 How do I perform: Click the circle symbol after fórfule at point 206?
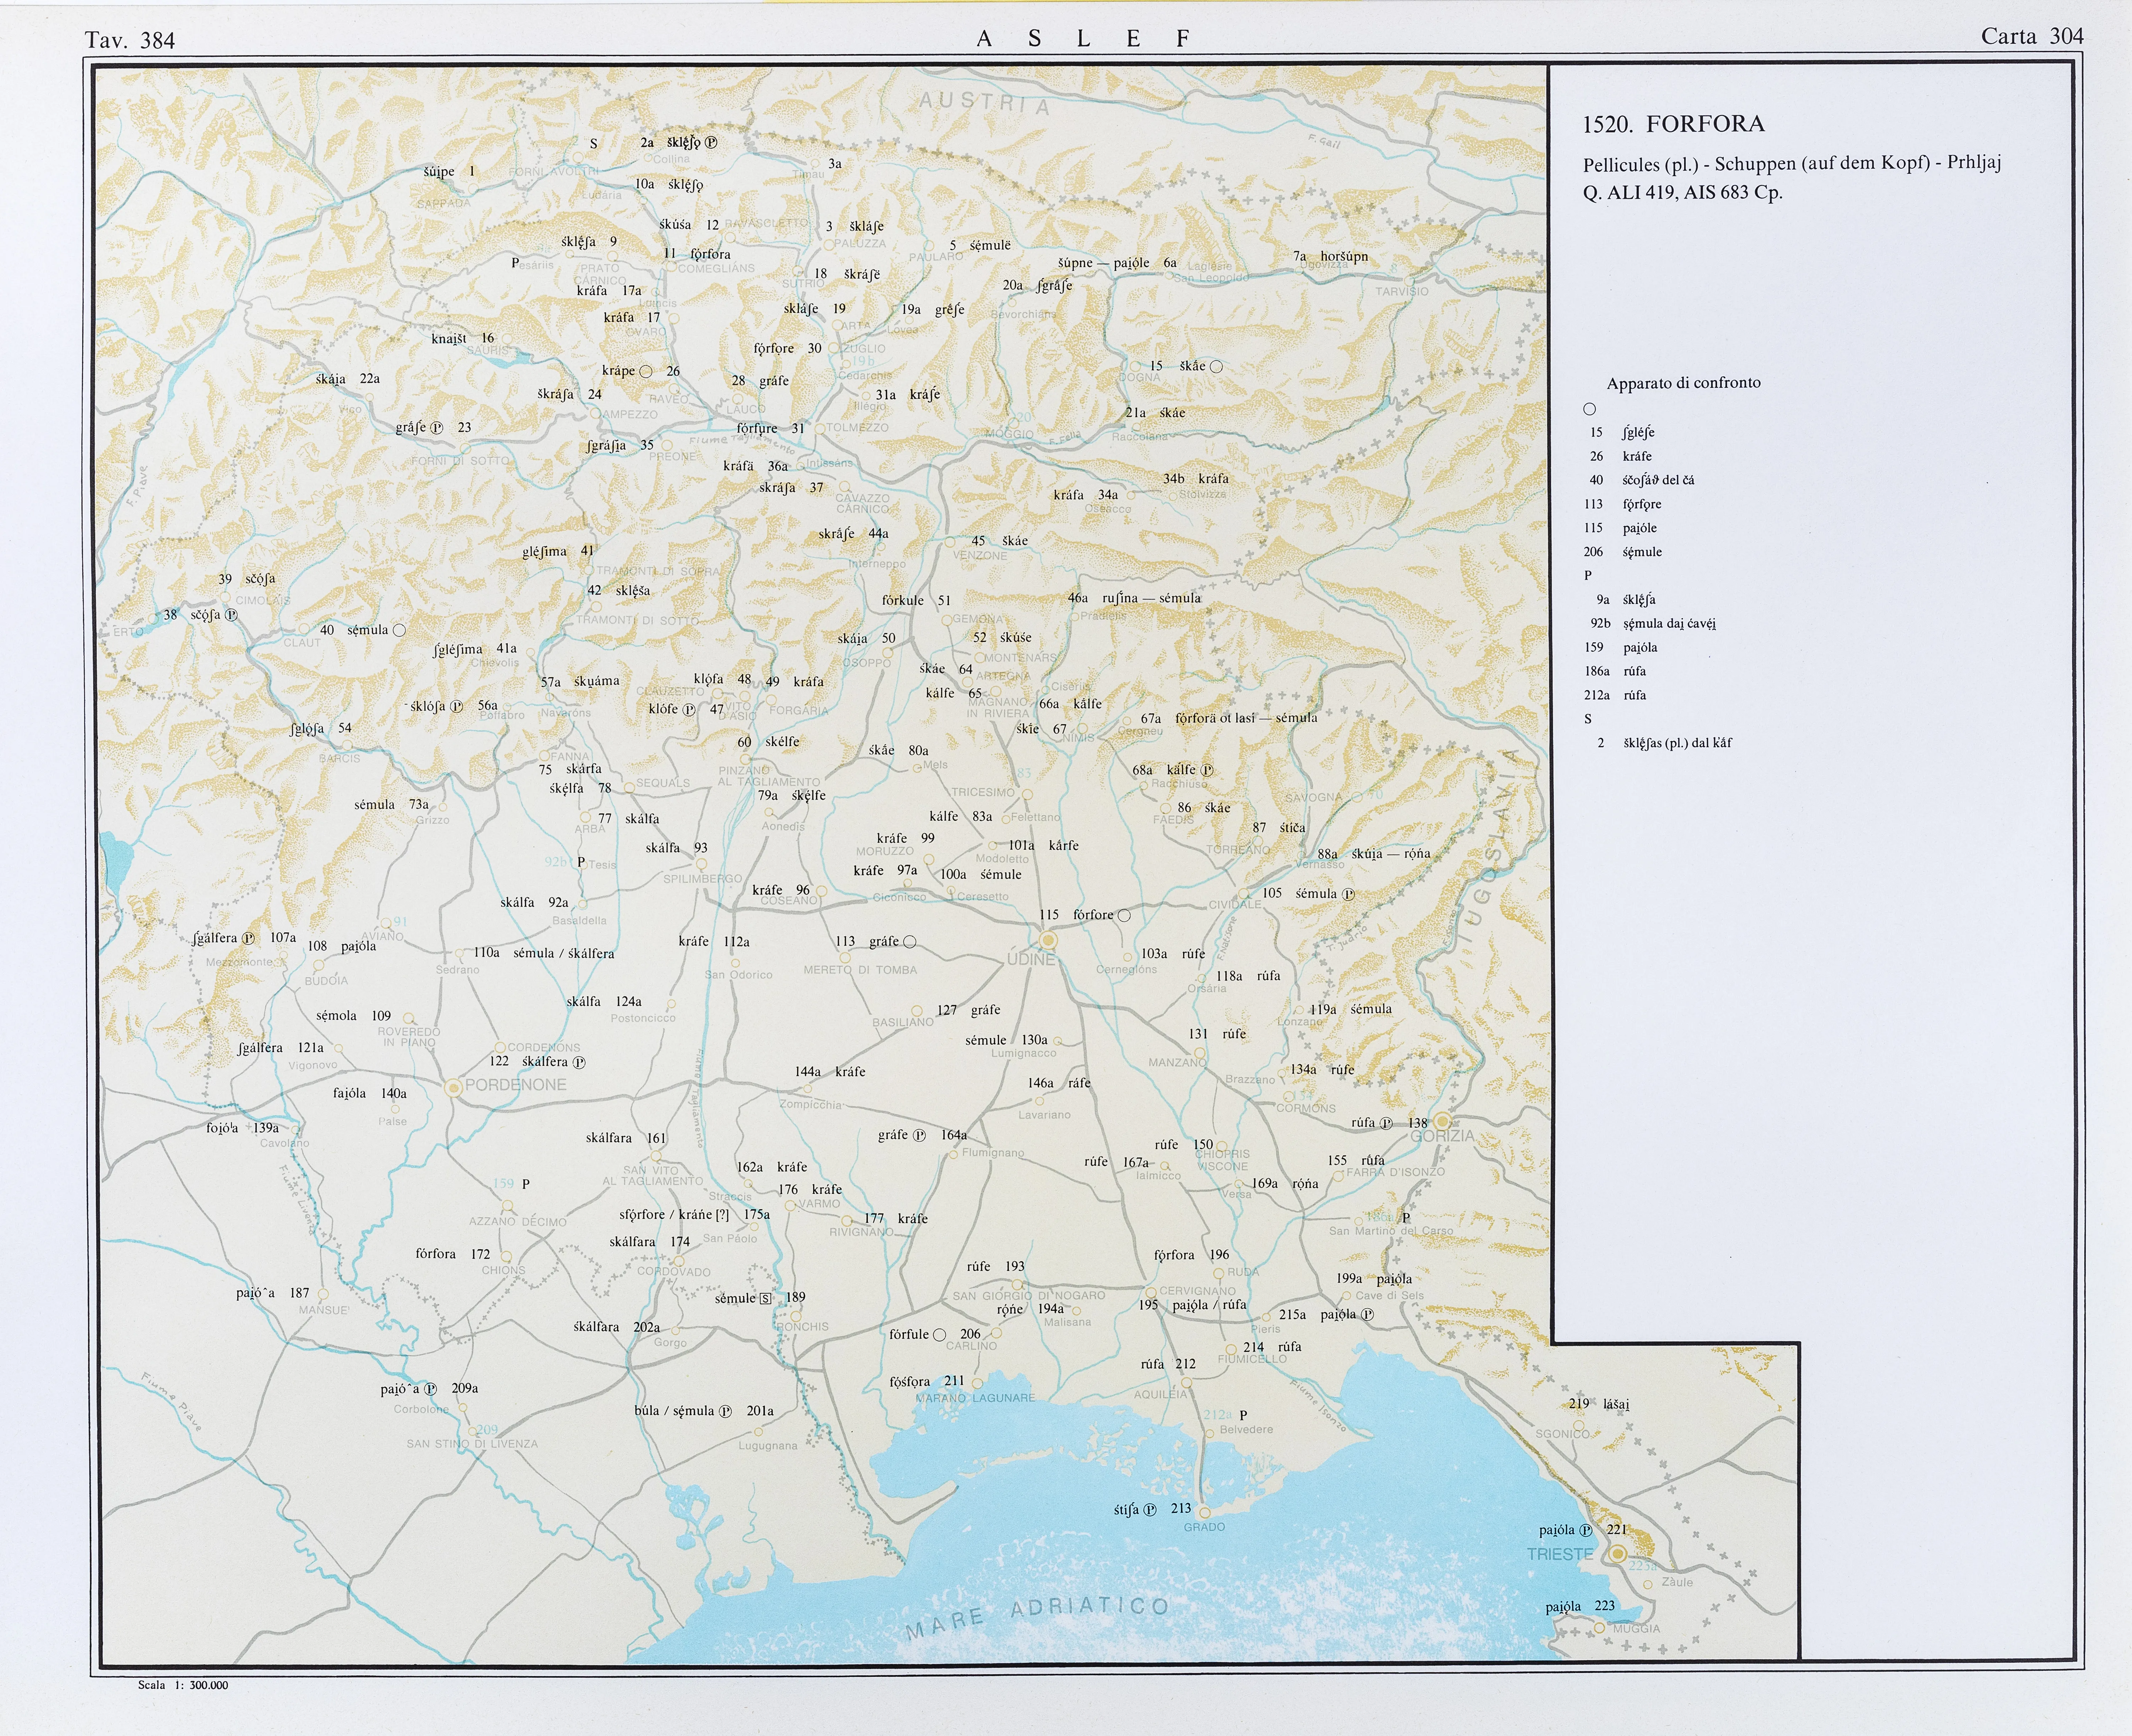(939, 1334)
